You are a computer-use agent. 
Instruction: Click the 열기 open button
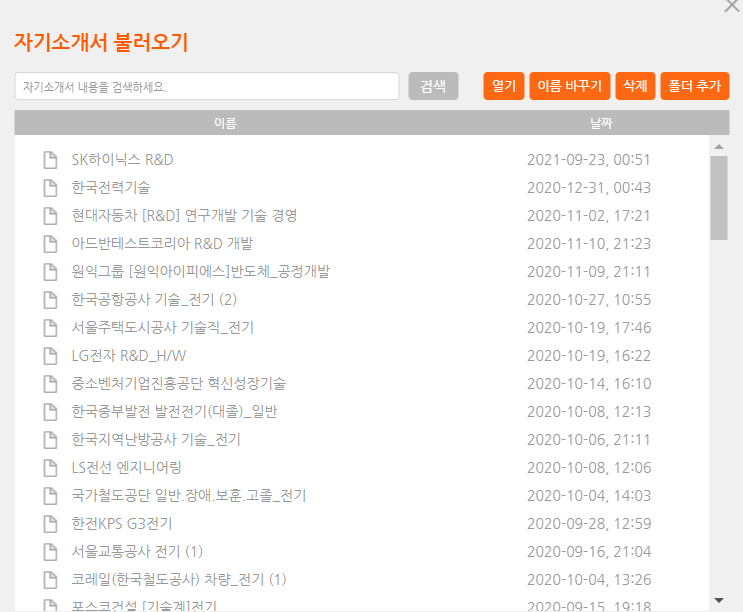click(x=504, y=86)
